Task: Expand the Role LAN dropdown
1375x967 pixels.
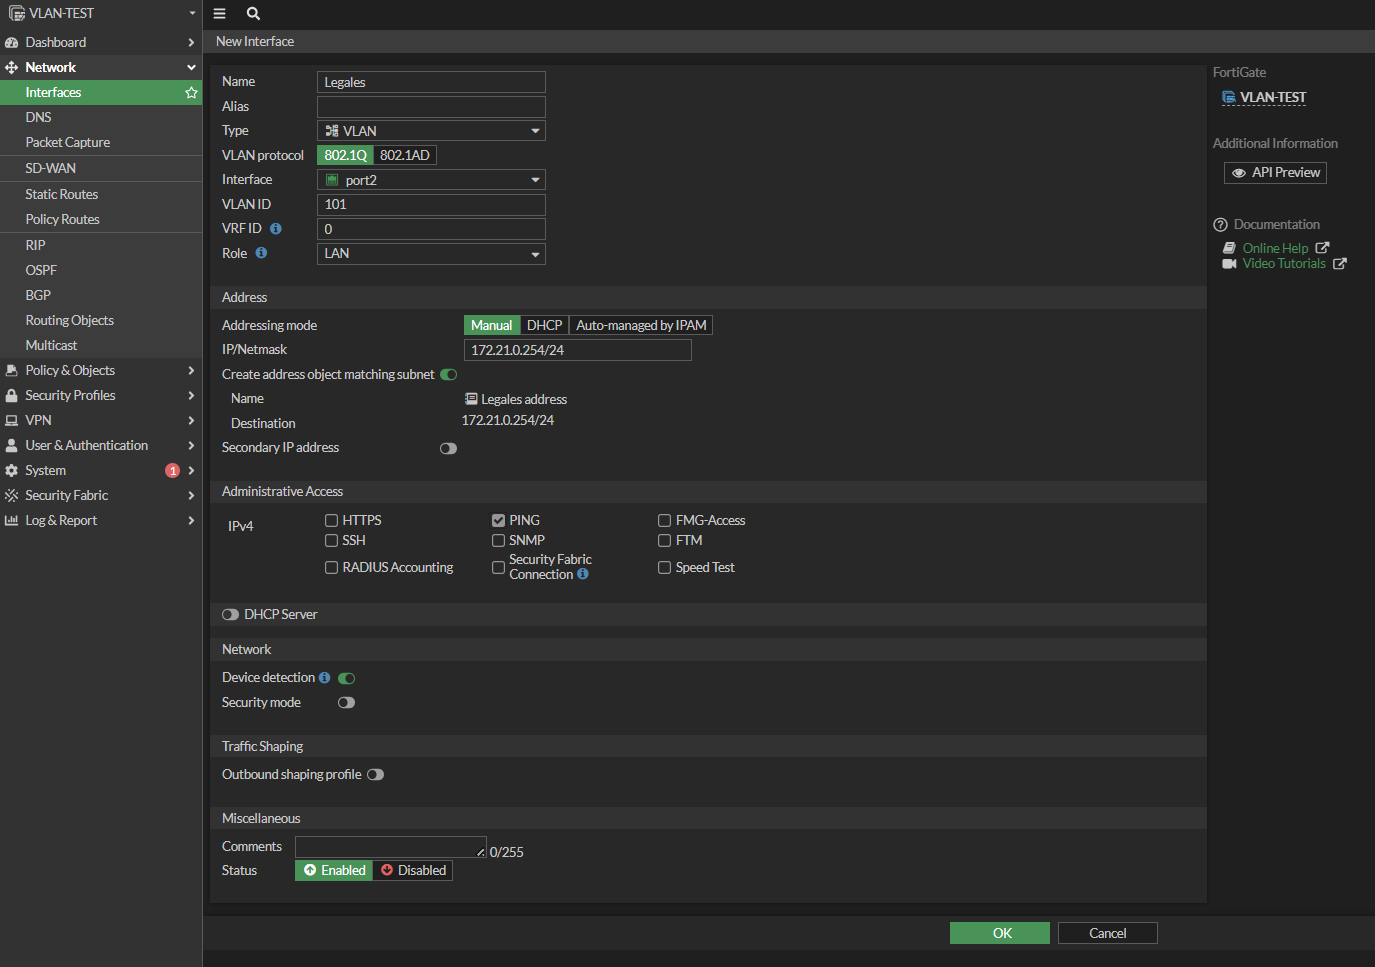Action: 431,254
